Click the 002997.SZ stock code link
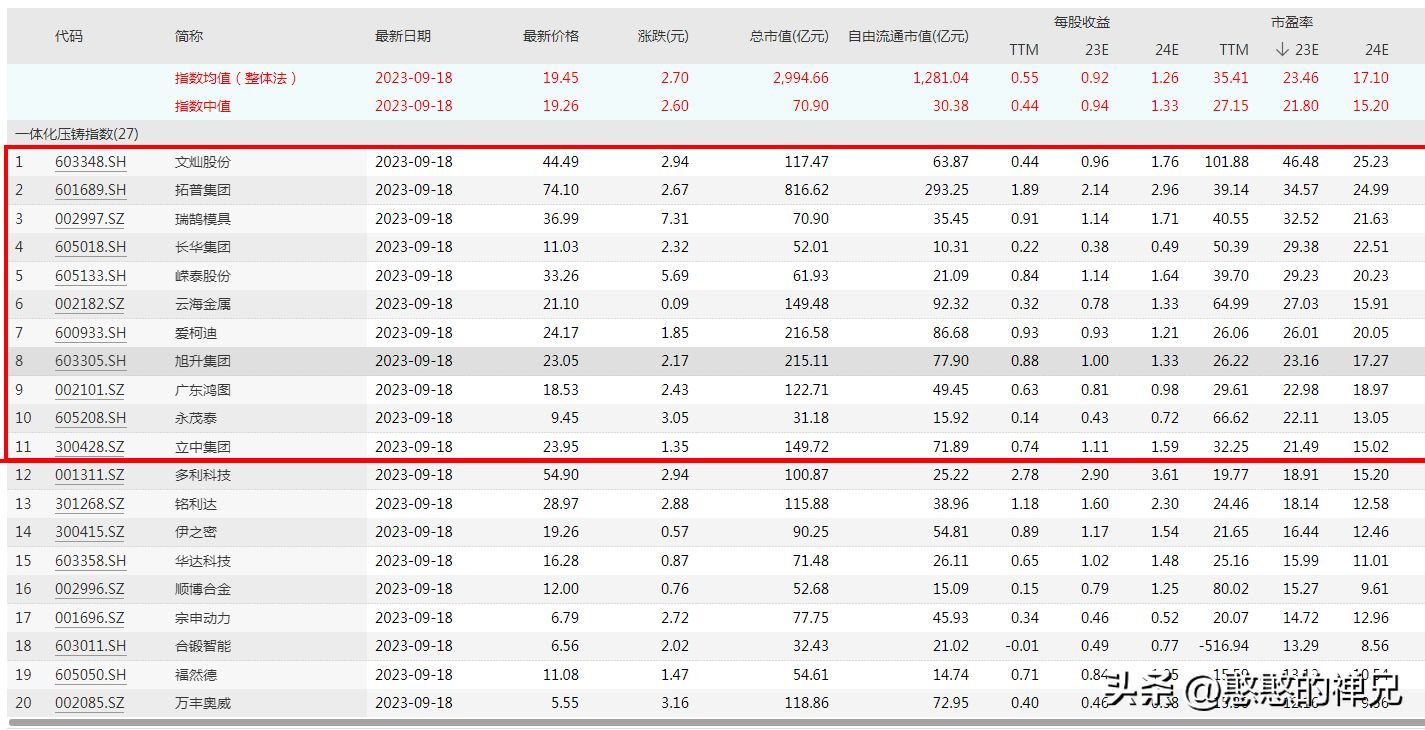 tap(90, 219)
